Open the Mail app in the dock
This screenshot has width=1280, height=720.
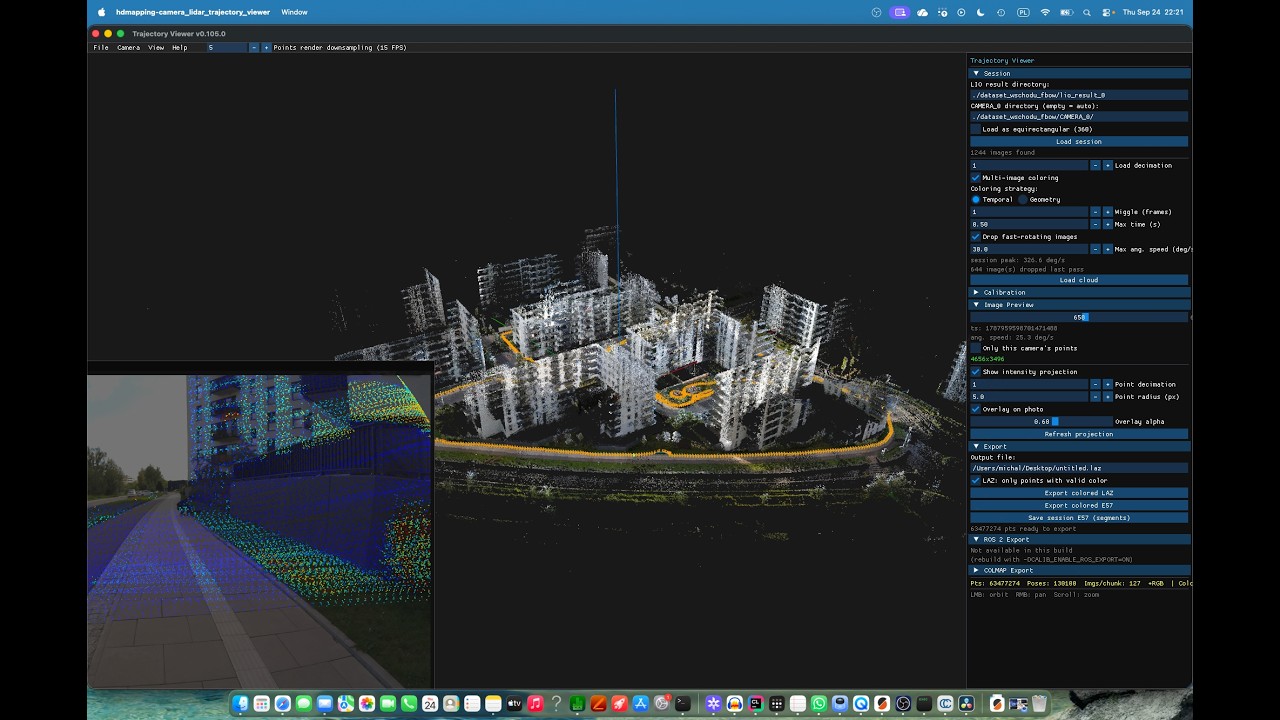[x=325, y=704]
